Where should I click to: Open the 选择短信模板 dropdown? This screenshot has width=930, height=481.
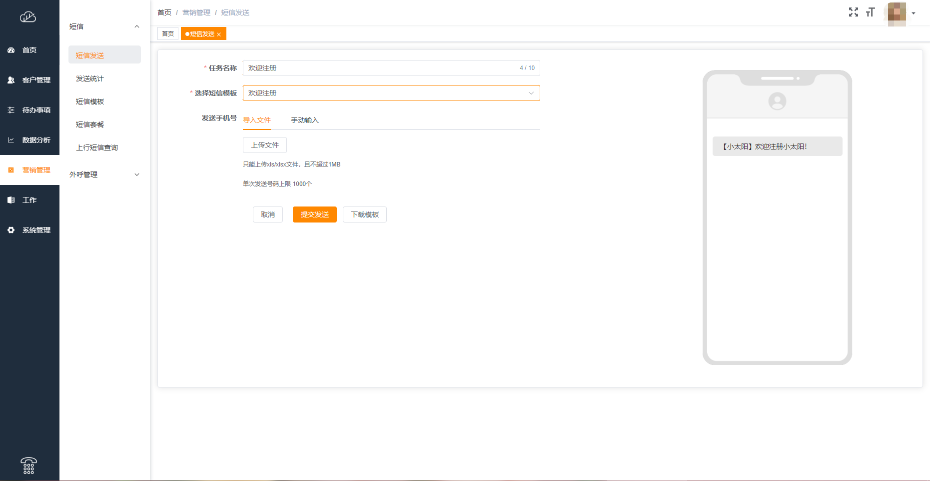tap(390, 93)
